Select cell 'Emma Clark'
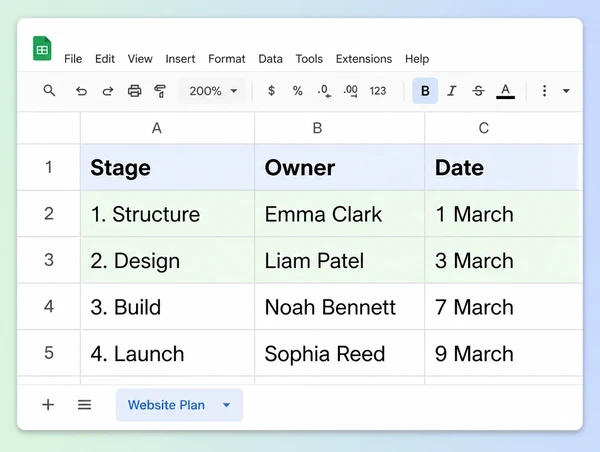Screen dimensions: 600x452 (x=339, y=214)
